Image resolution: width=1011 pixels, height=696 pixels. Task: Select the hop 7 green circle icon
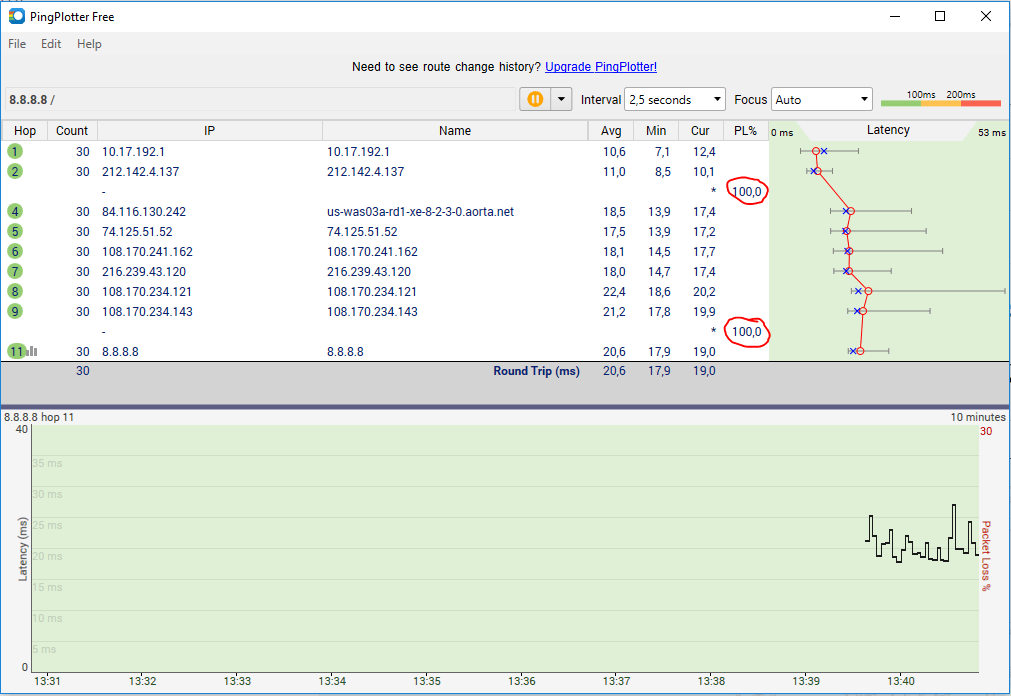(15, 272)
